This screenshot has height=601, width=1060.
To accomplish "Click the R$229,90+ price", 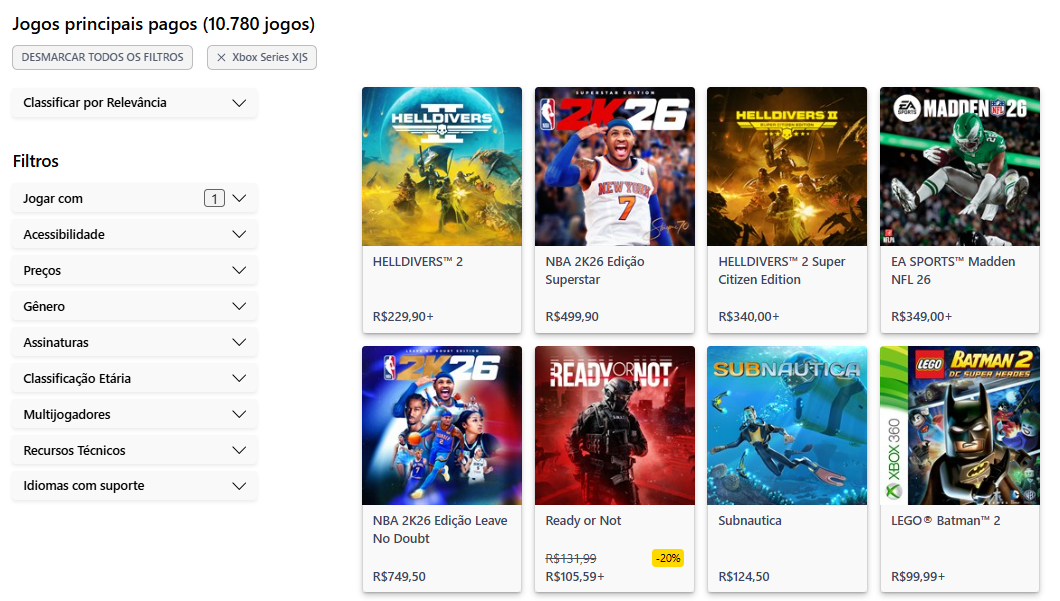I will (x=403, y=316).
